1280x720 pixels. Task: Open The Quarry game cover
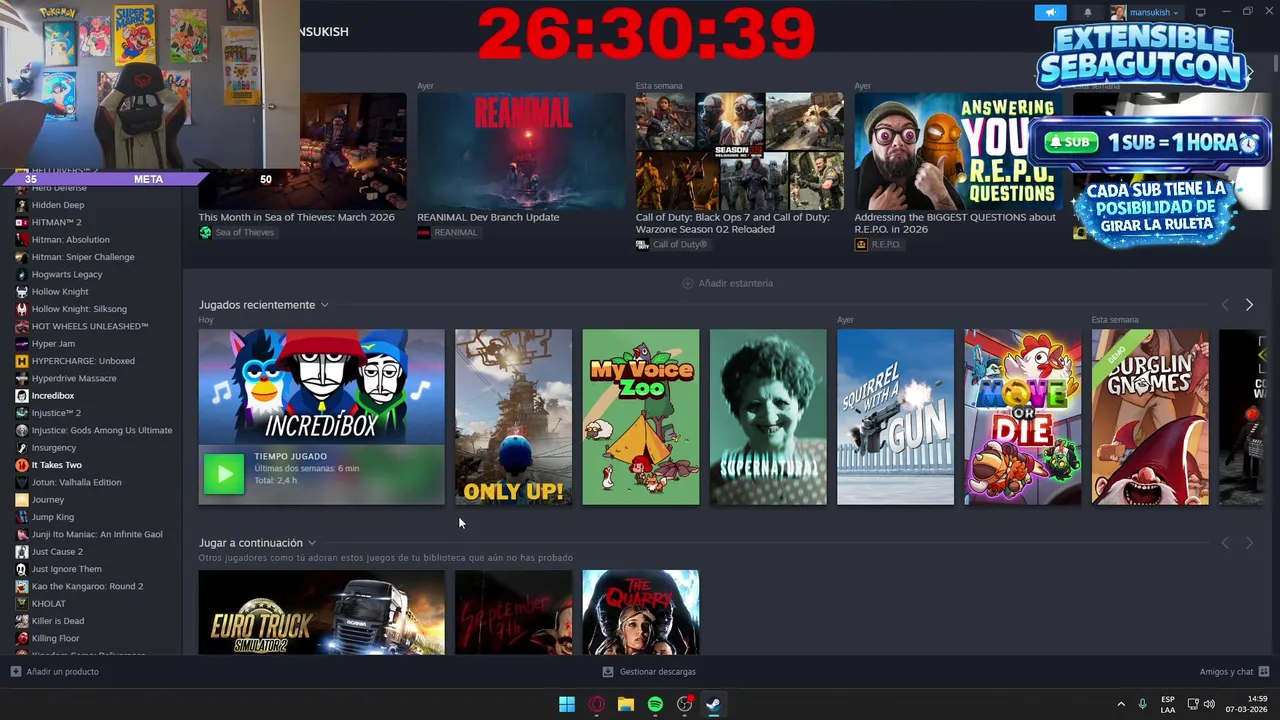pyautogui.click(x=641, y=612)
